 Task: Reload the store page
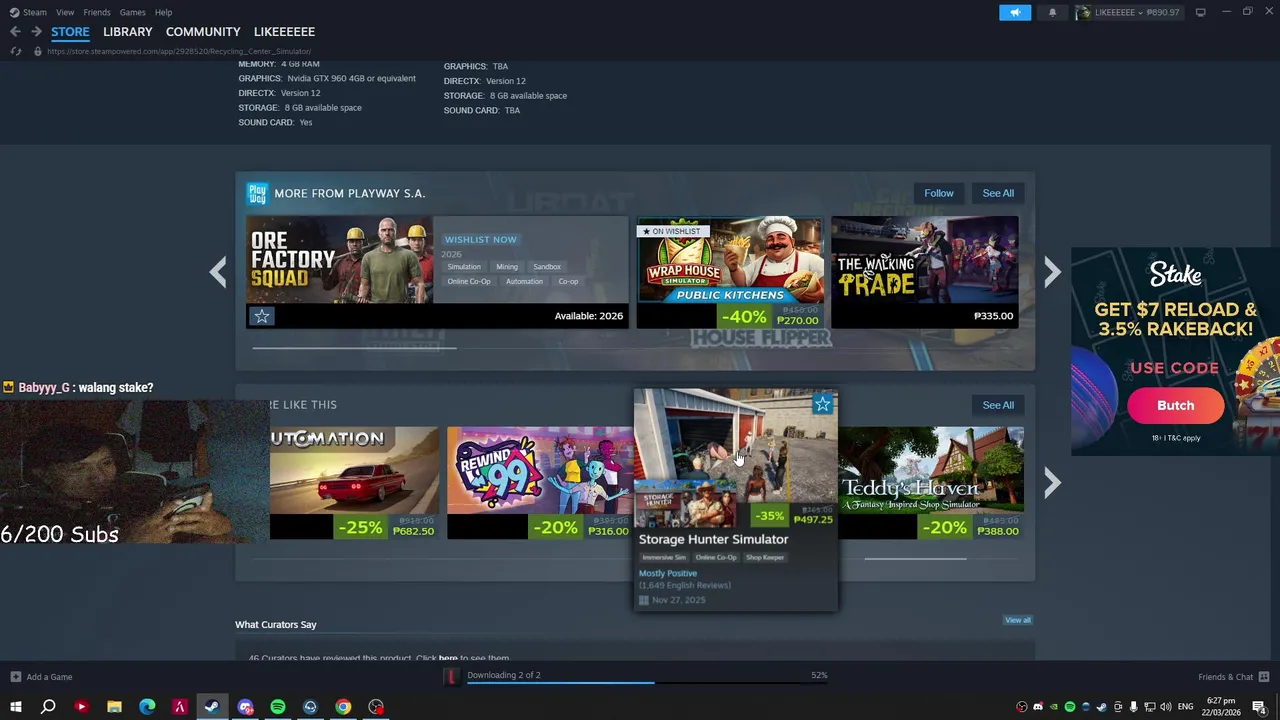(15, 51)
